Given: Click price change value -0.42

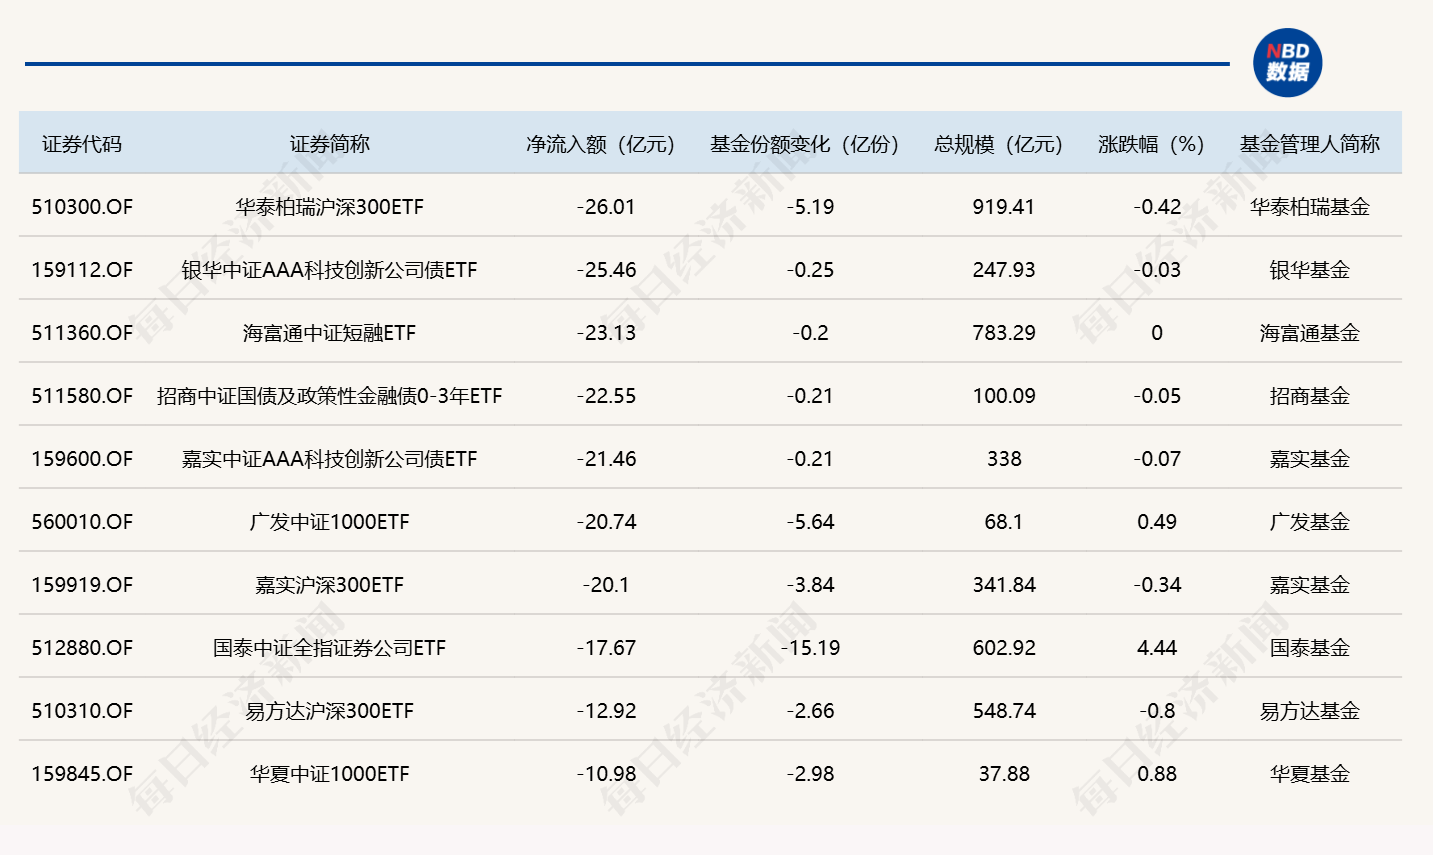Looking at the screenshot, I should [x=1157, y=207].
